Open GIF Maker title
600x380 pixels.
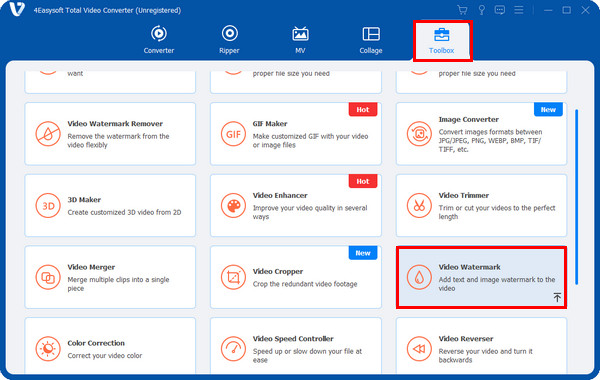(x=270, y=124)
